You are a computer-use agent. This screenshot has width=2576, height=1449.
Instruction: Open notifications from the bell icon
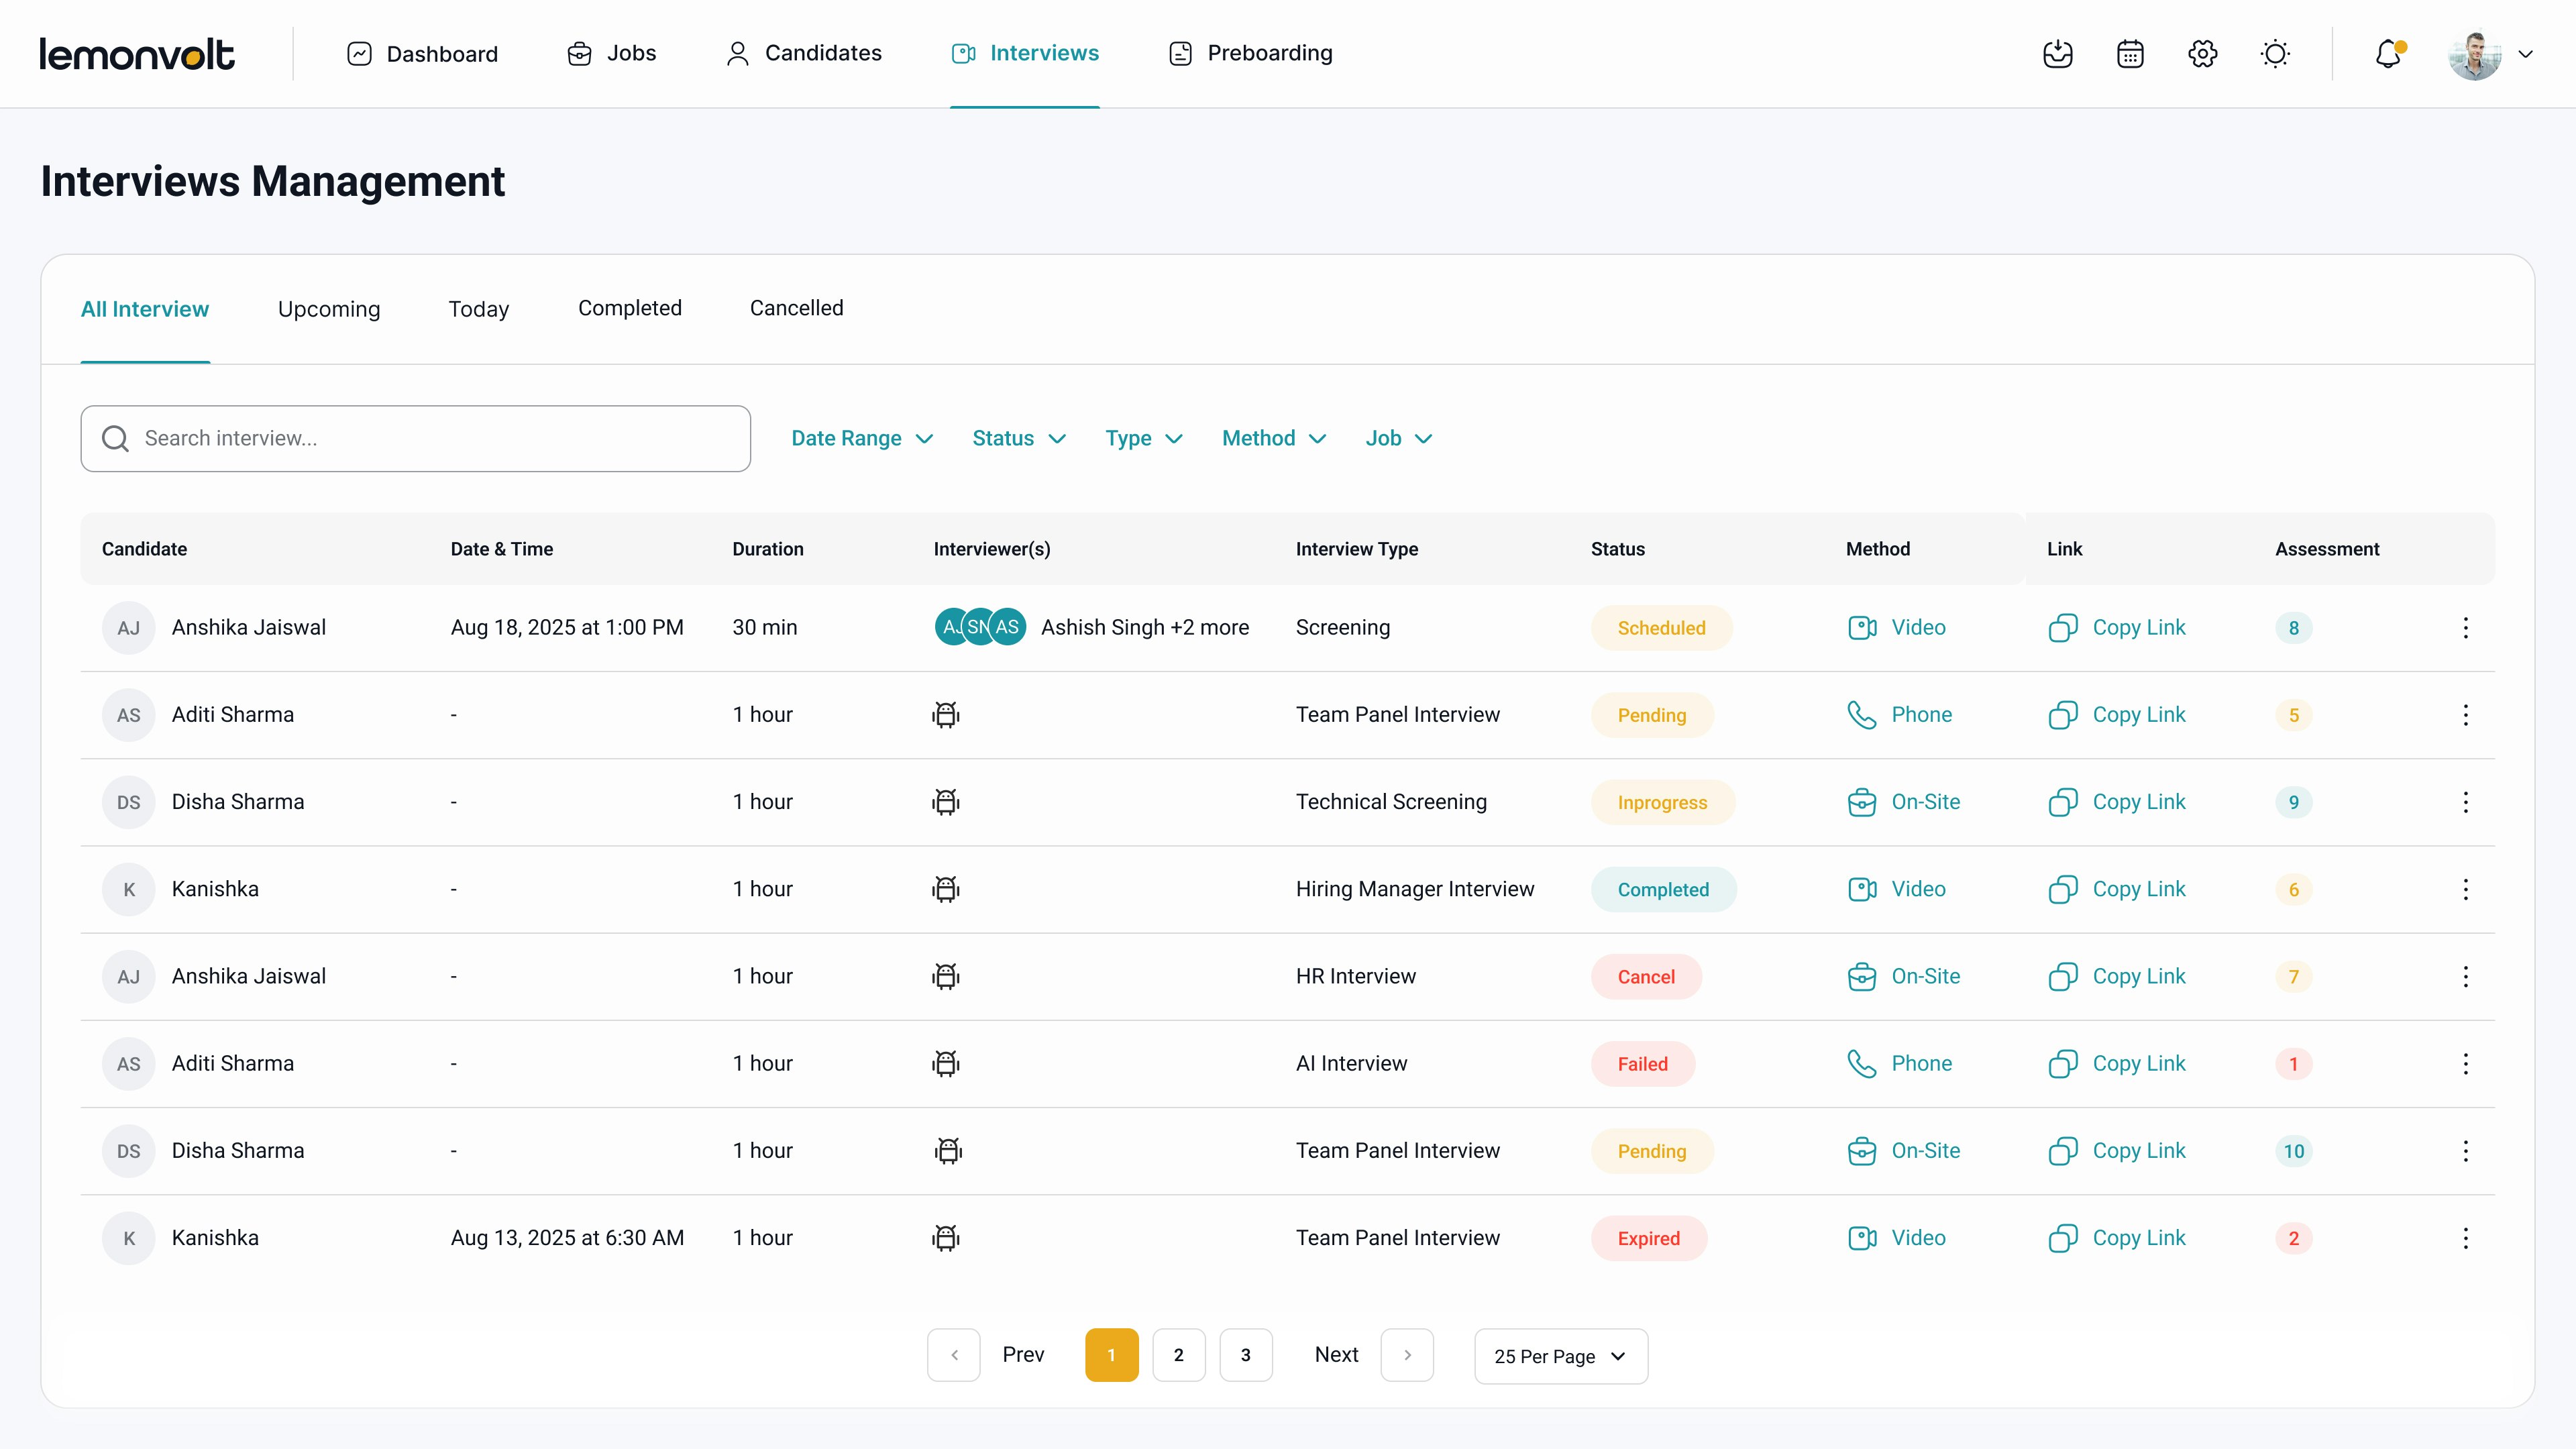click(2388, 54)
